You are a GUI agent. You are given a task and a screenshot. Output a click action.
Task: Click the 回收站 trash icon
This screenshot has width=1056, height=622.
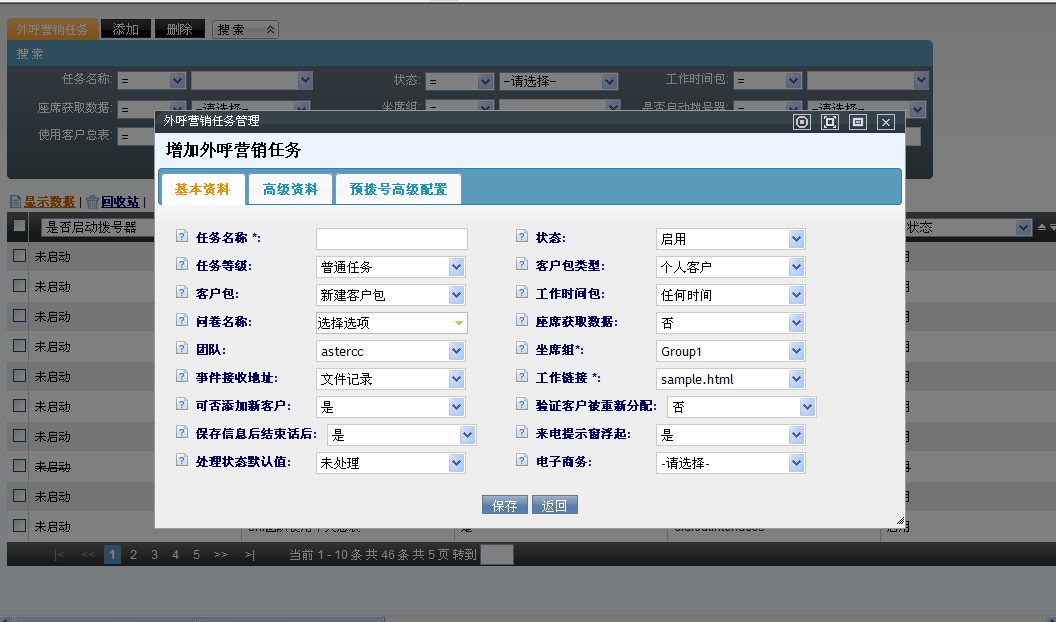tap(92, 202)
